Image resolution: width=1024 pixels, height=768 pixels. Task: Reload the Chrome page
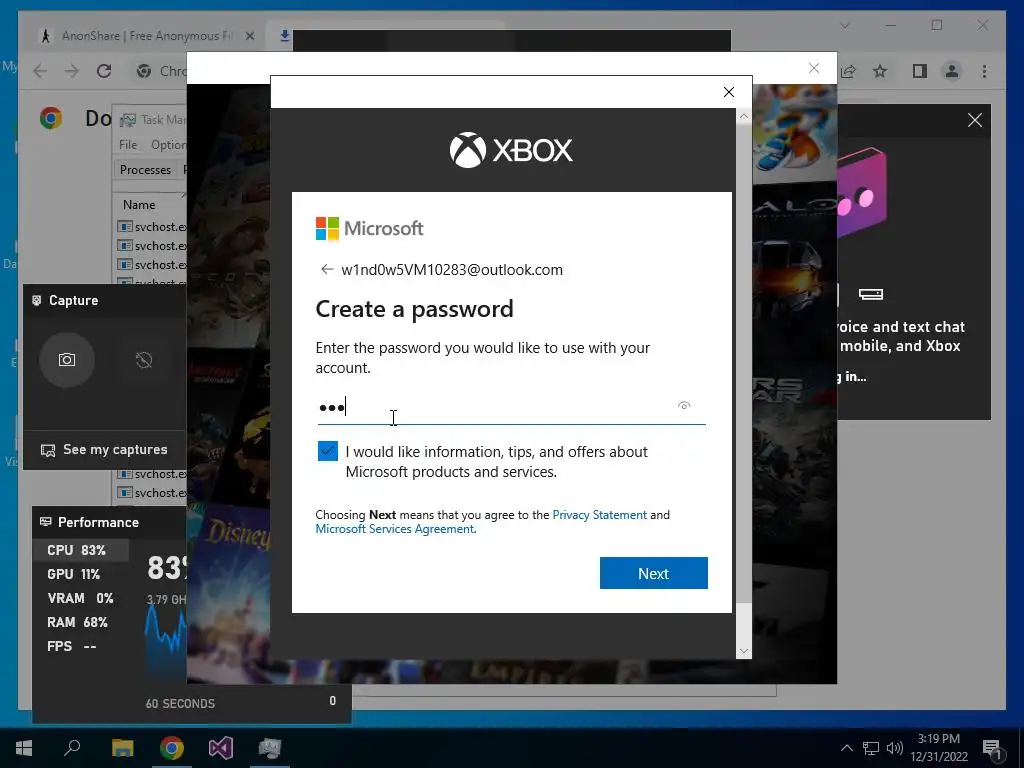coord(104,71)
